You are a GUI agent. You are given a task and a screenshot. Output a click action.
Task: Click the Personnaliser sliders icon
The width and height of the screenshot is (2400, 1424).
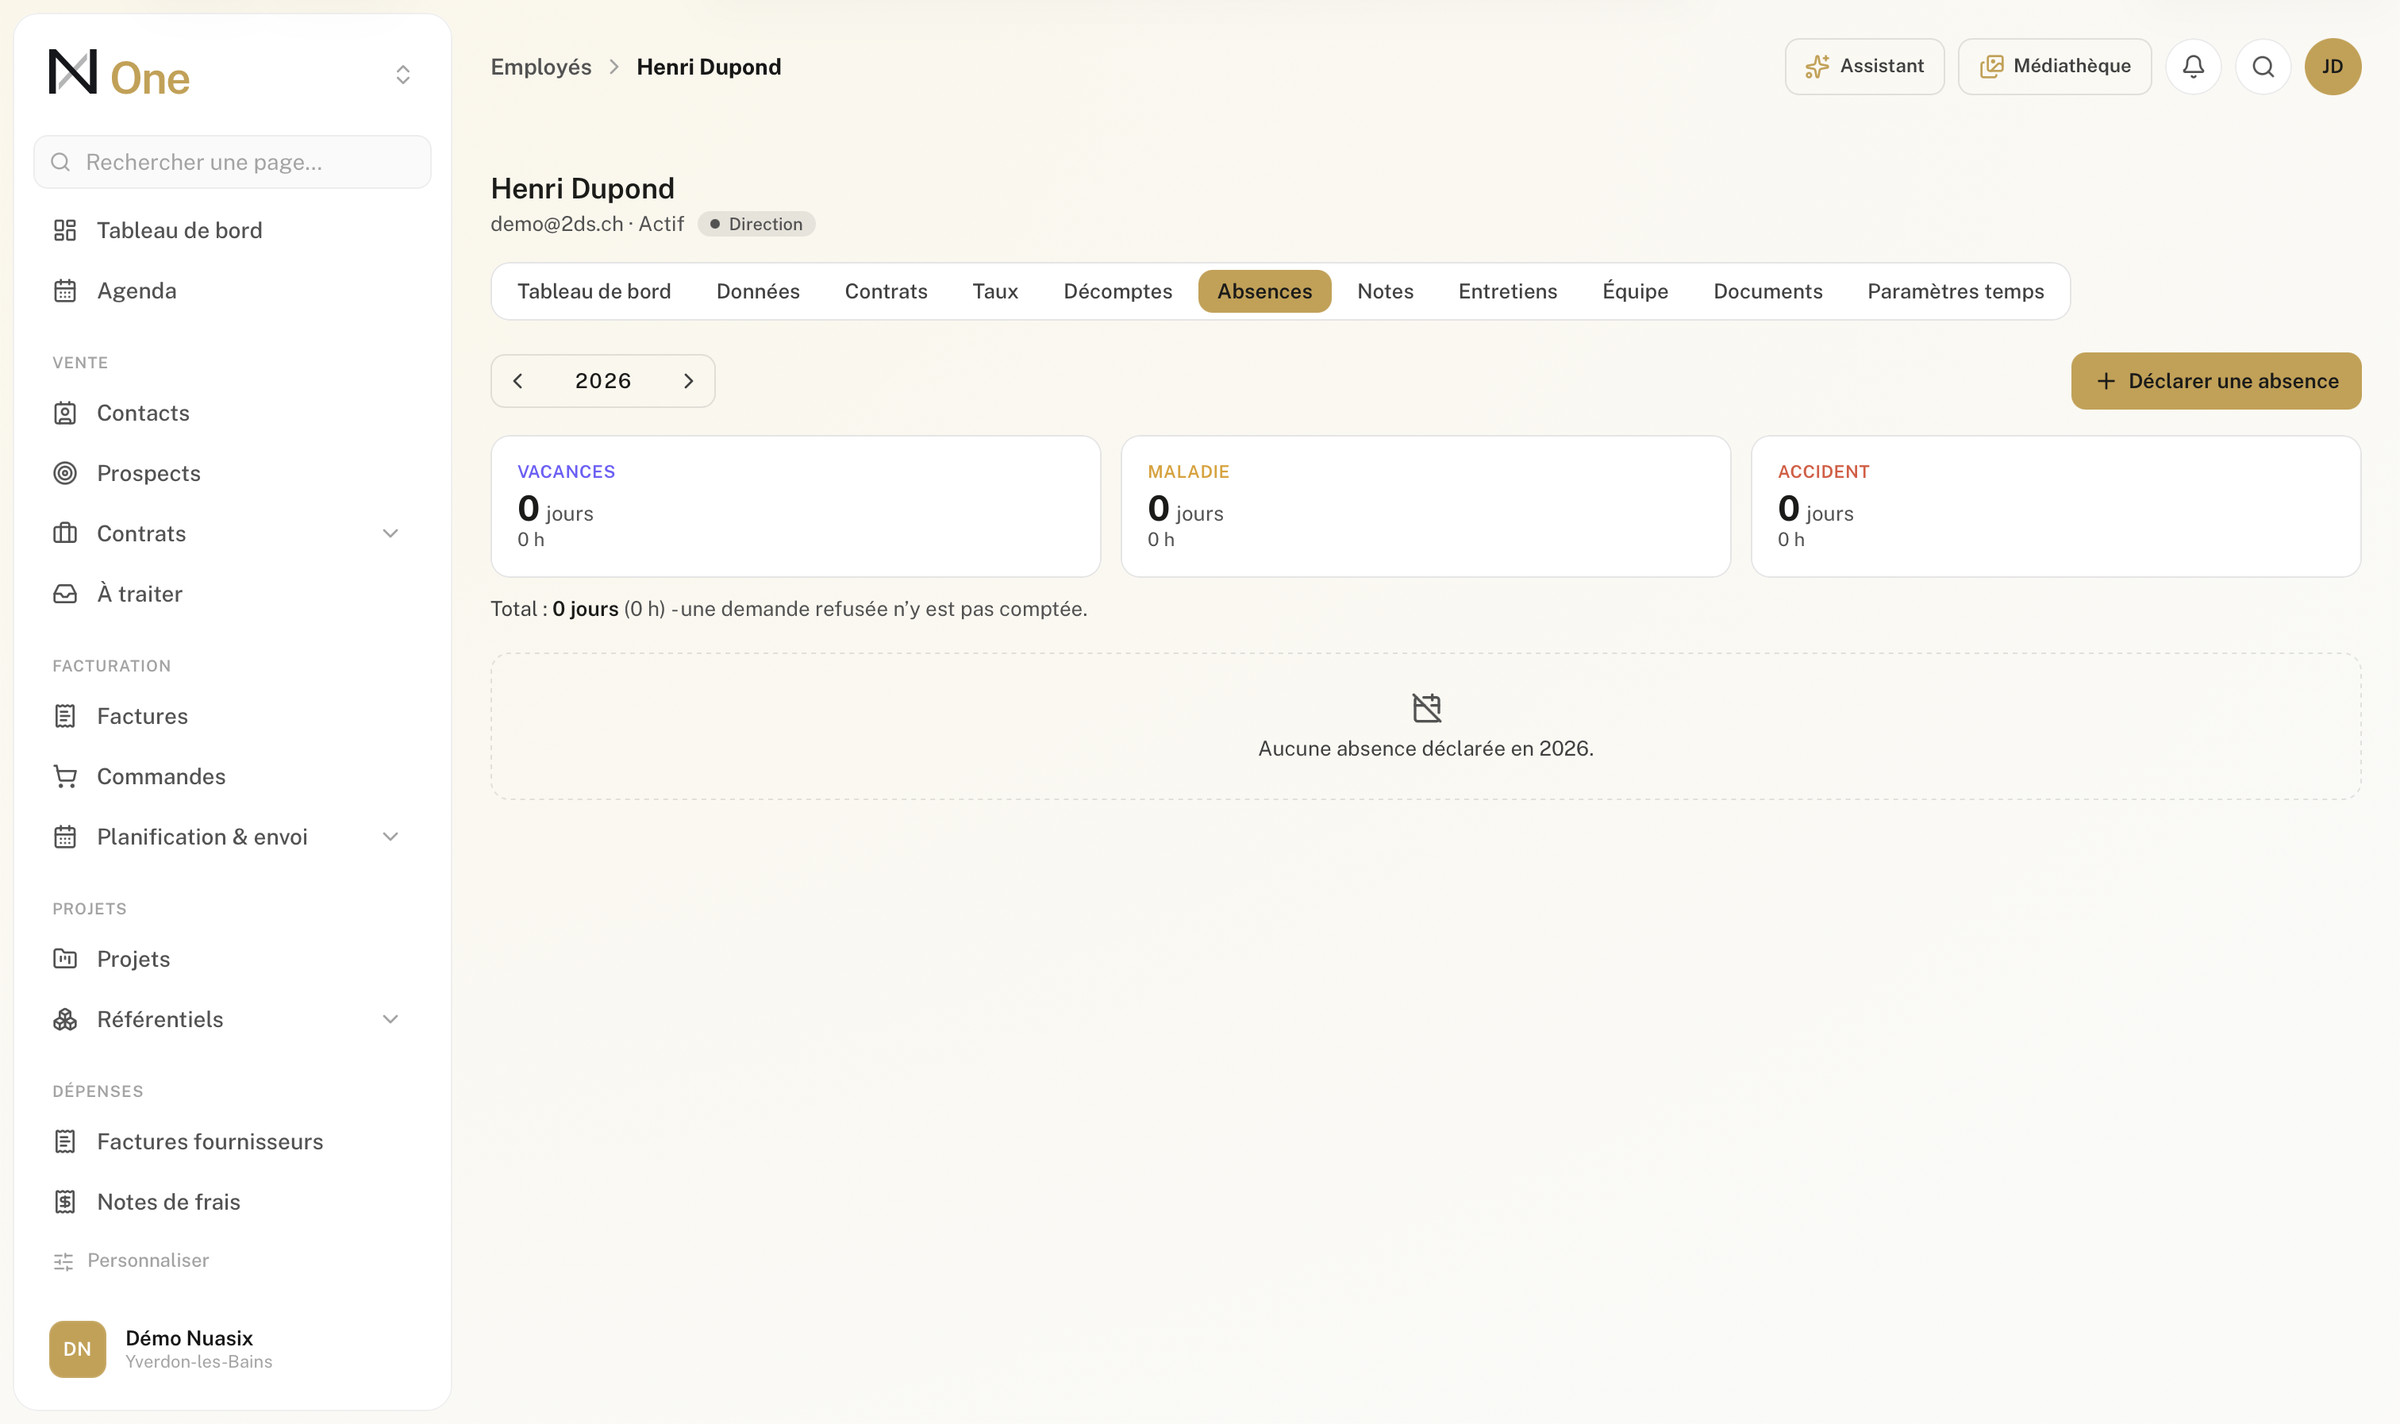tap(63, 1261)
